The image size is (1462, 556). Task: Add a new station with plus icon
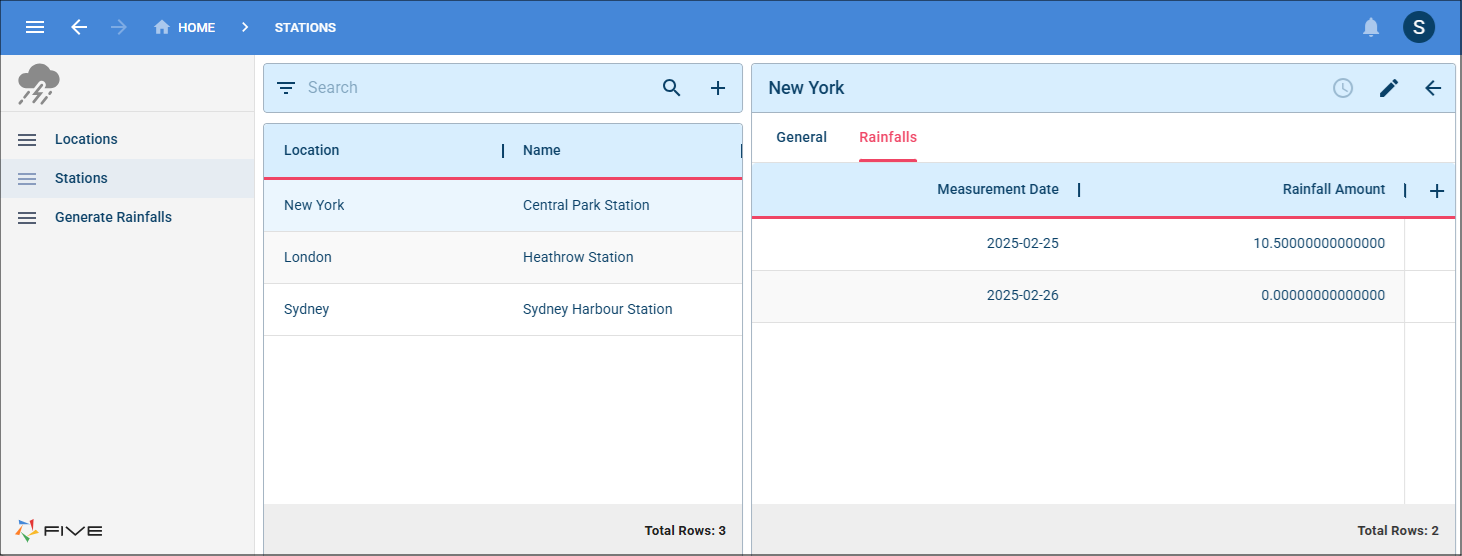pyautogui.click(x=718, y=88)
